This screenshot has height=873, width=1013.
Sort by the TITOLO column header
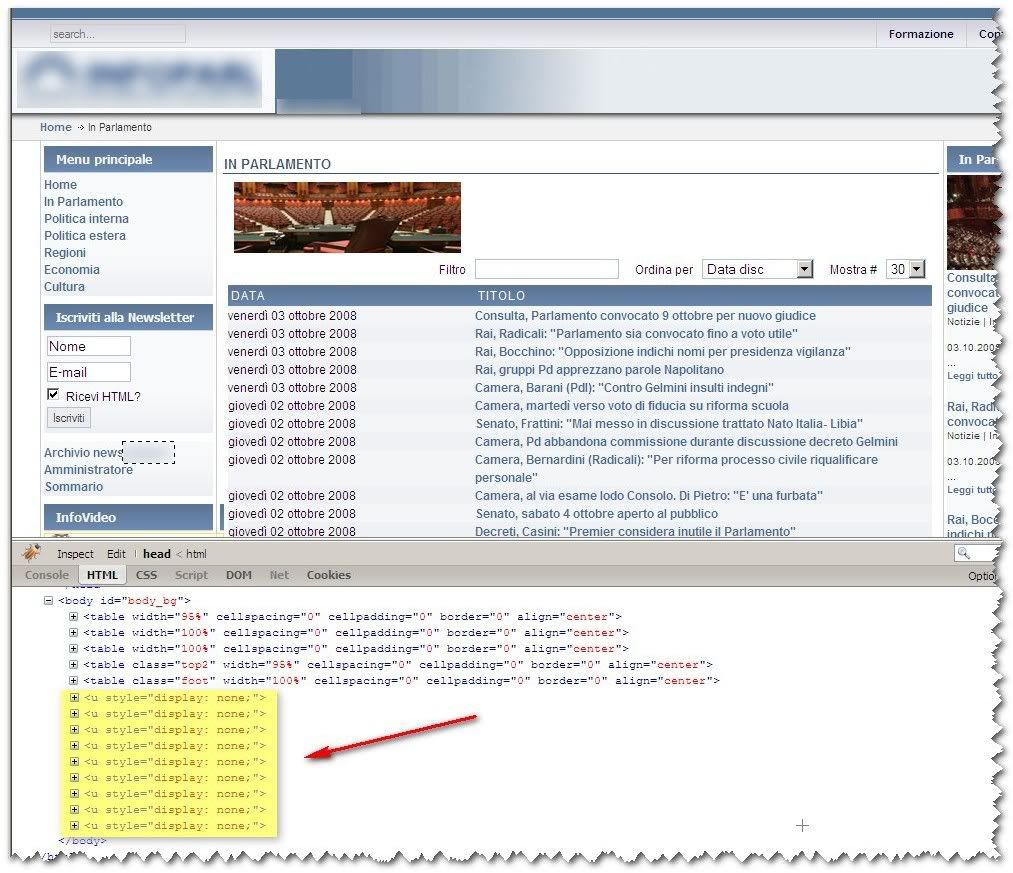[x=501, y=296]
